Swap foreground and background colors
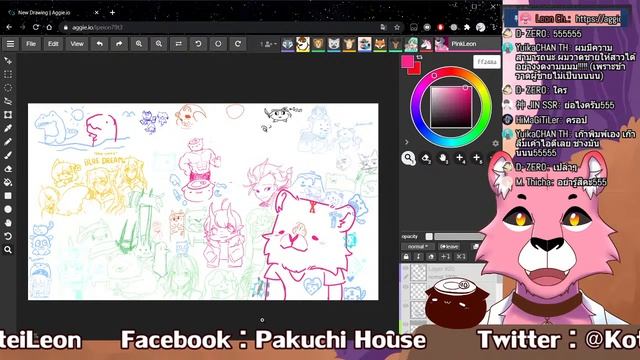The height and width of the screenshot is (360, 640). [420, 58]
